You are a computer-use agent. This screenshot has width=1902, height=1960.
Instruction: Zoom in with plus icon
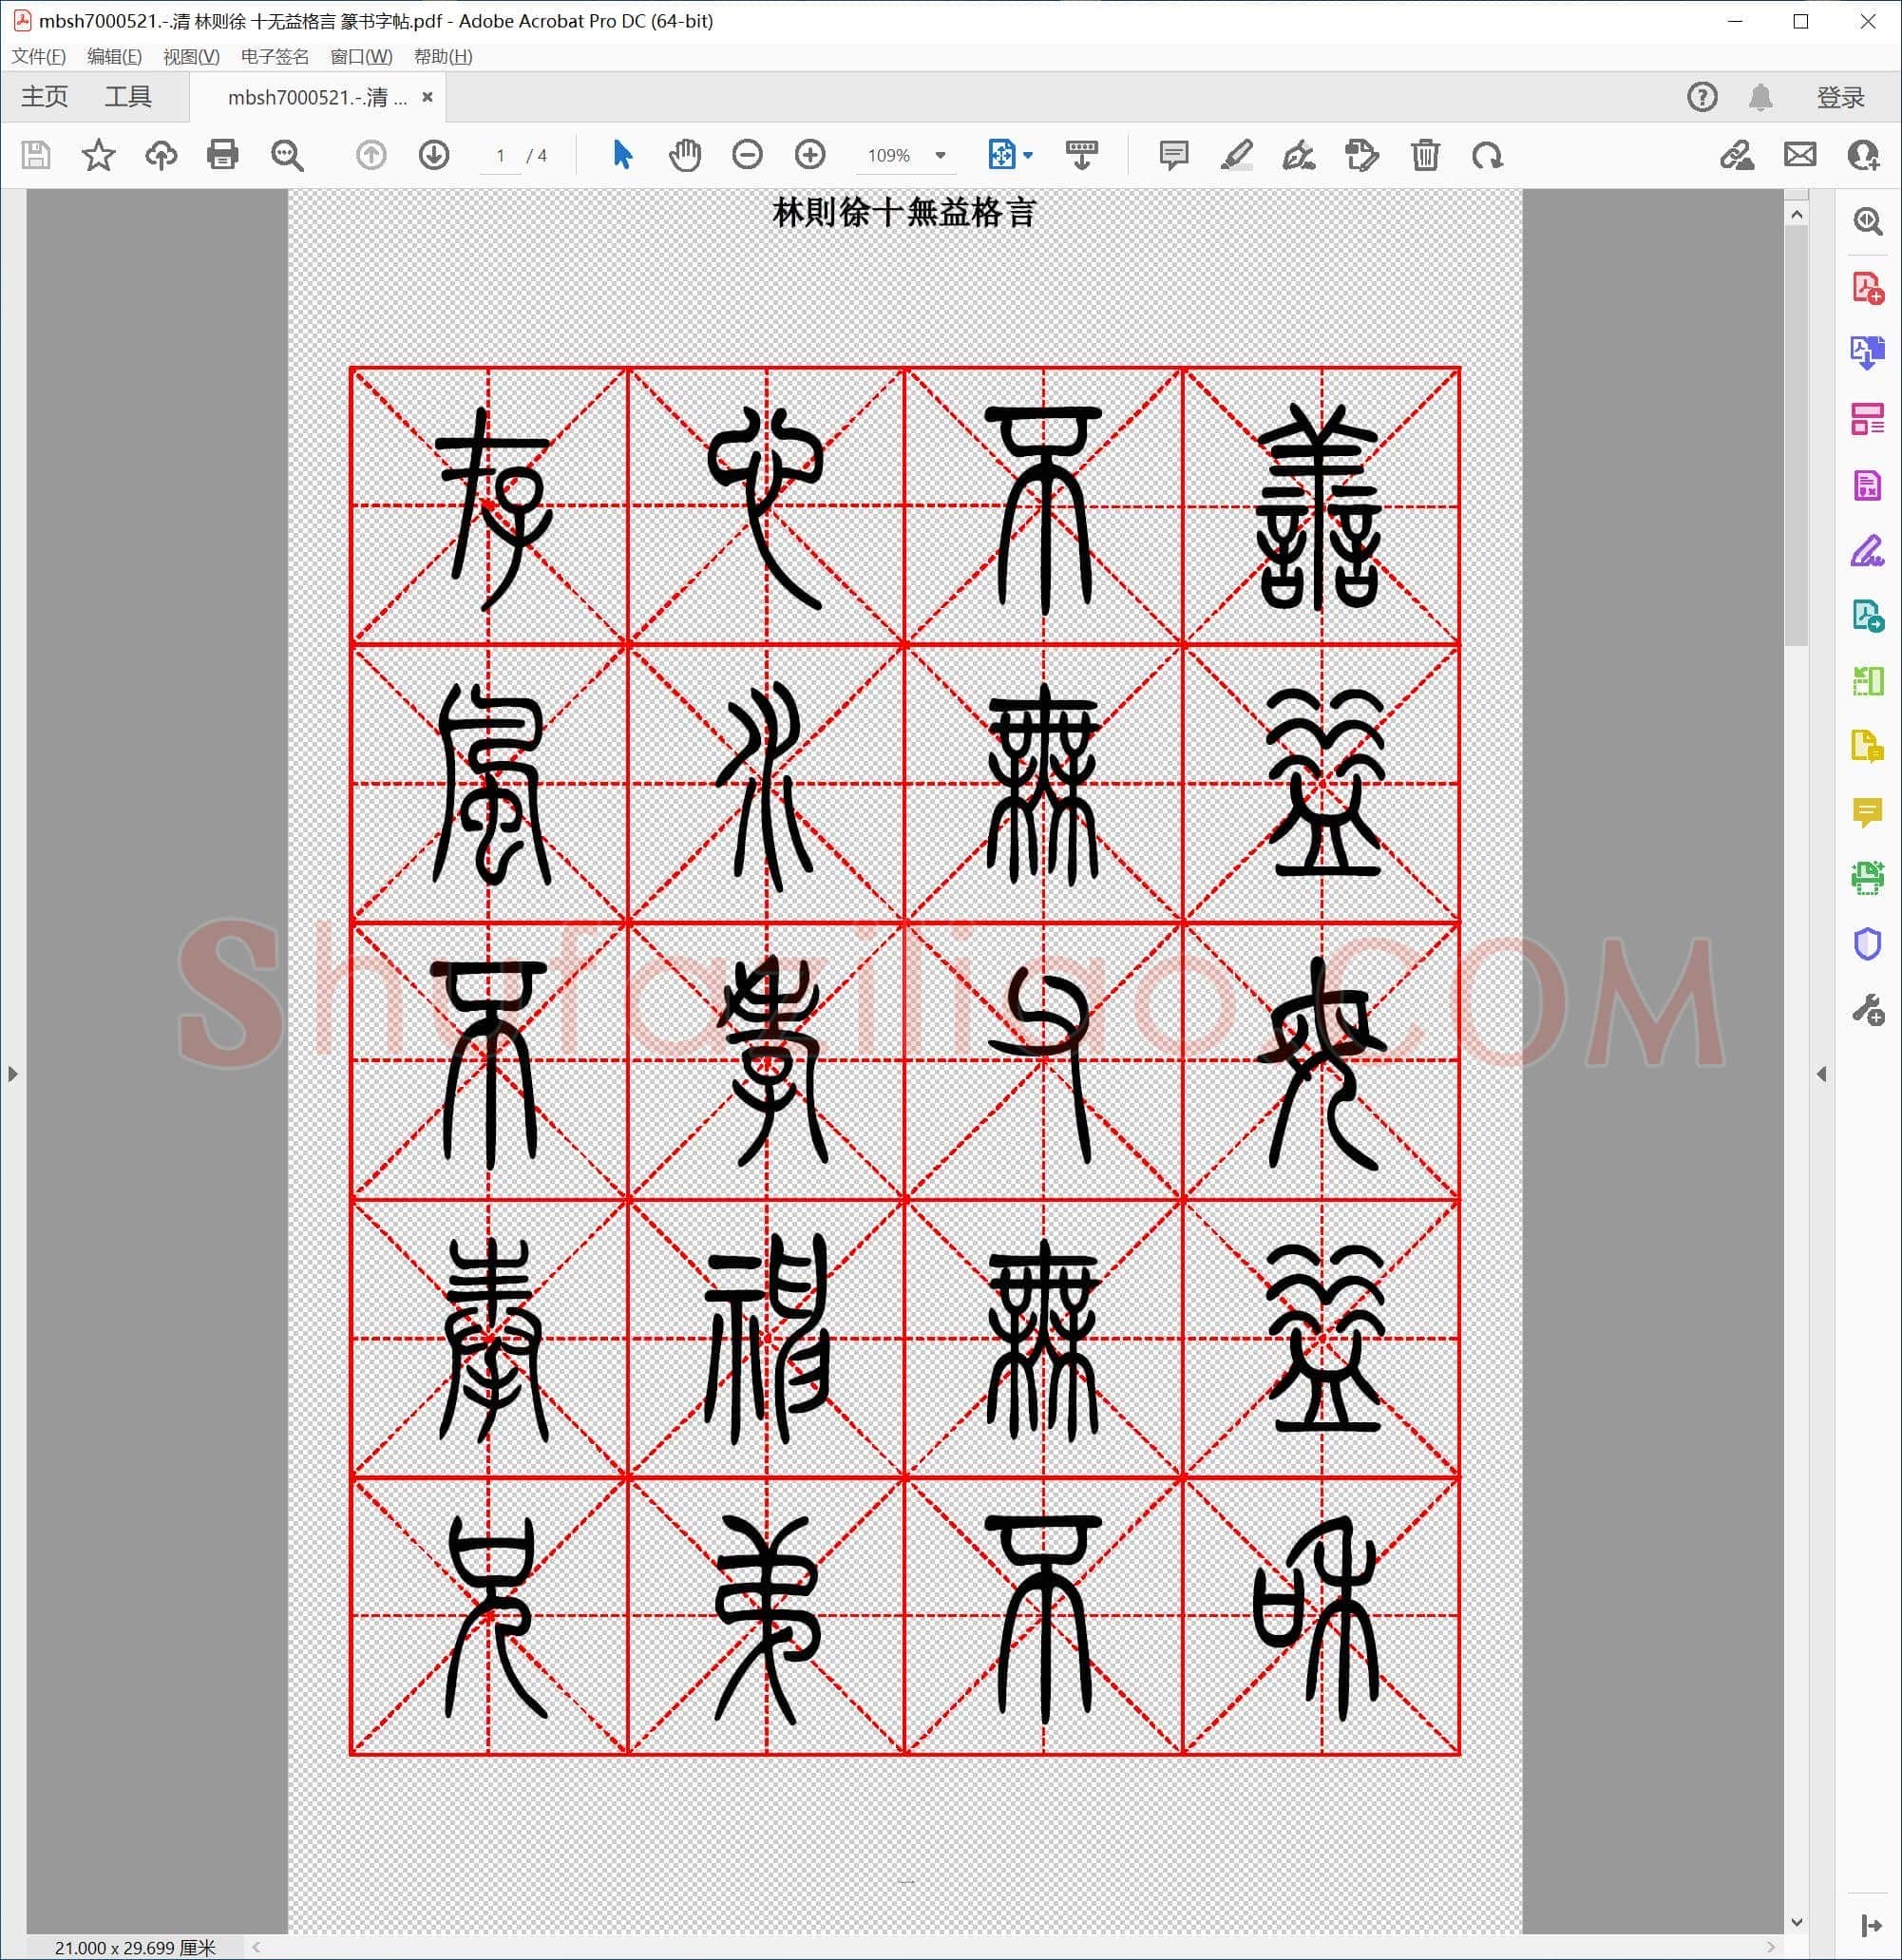[810, 155]
